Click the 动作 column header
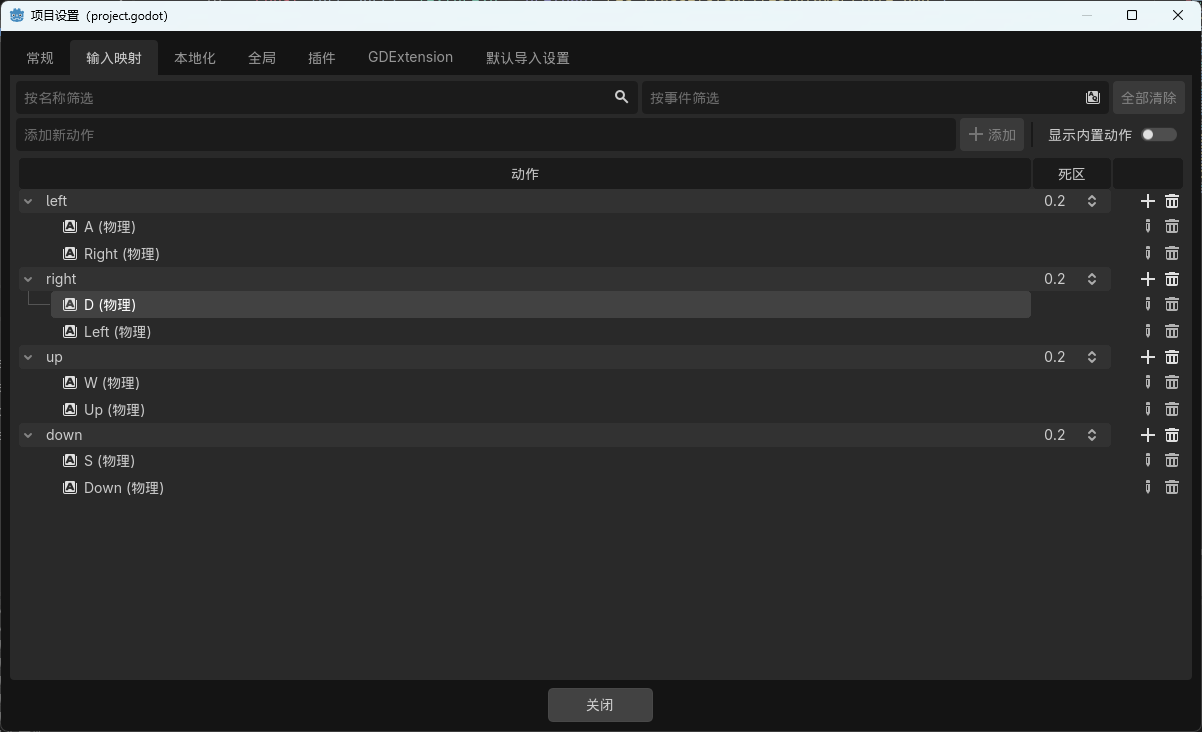 click(525, 174)
